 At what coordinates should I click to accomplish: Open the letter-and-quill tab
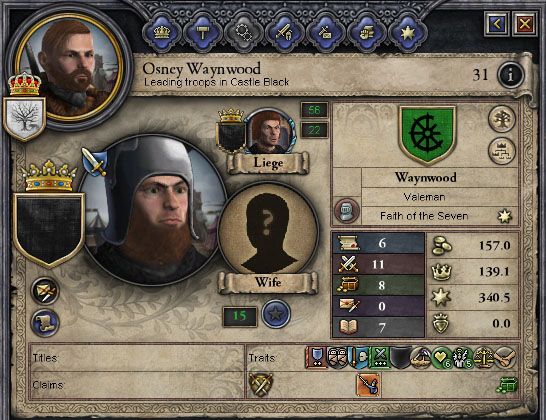click(325, 33)
